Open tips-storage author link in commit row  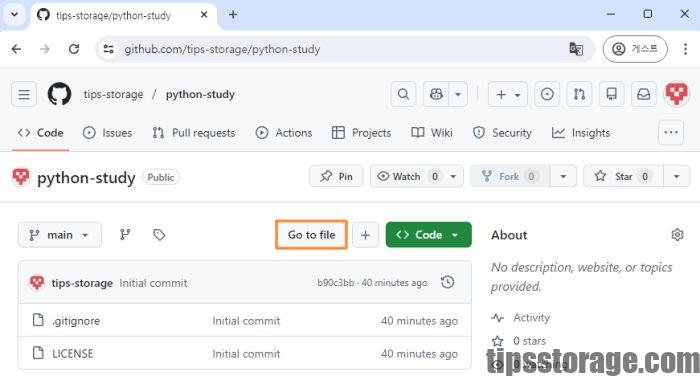(82, 283)
